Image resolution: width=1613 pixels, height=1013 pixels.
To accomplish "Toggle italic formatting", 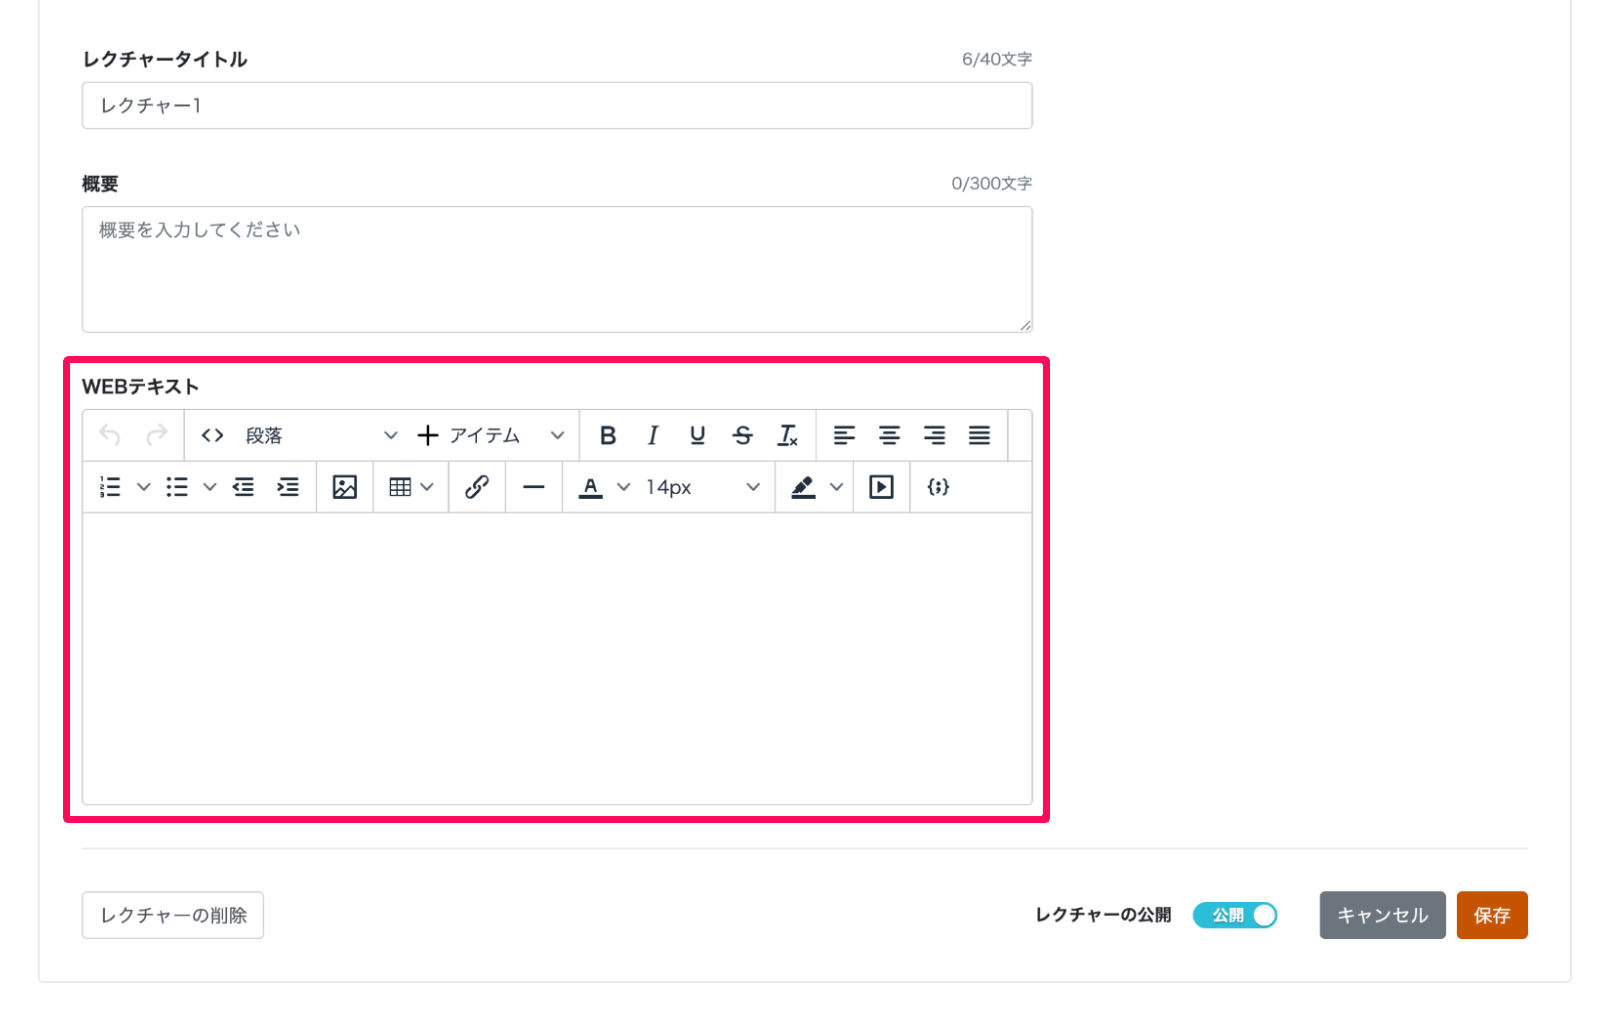I will (653, 435).
